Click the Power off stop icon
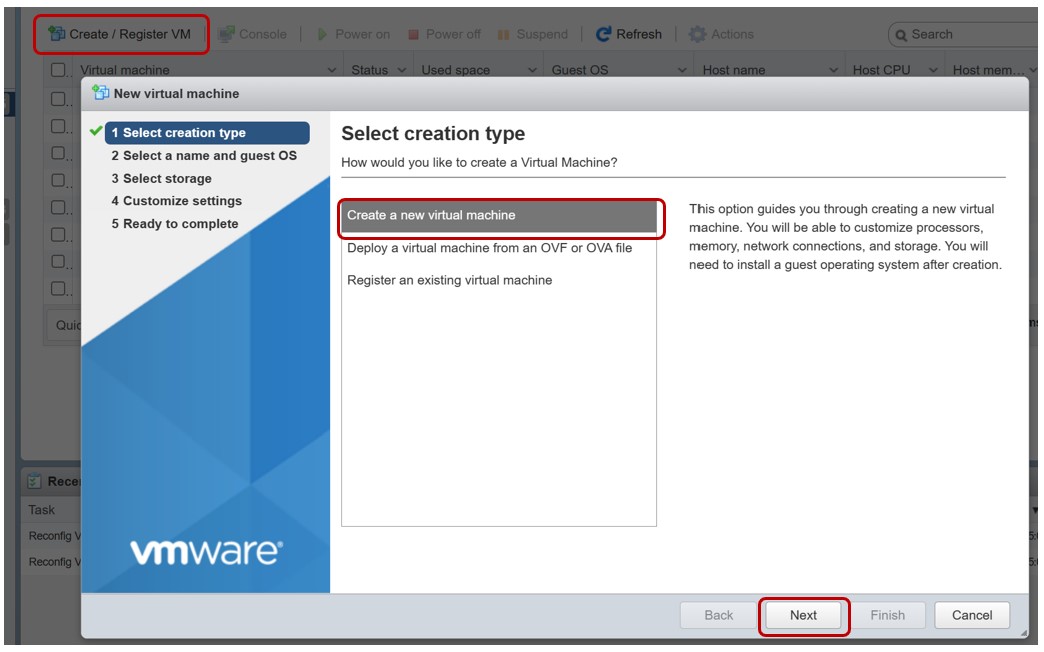This screenshot has height=652, width=1044. (x=413, y=34)
